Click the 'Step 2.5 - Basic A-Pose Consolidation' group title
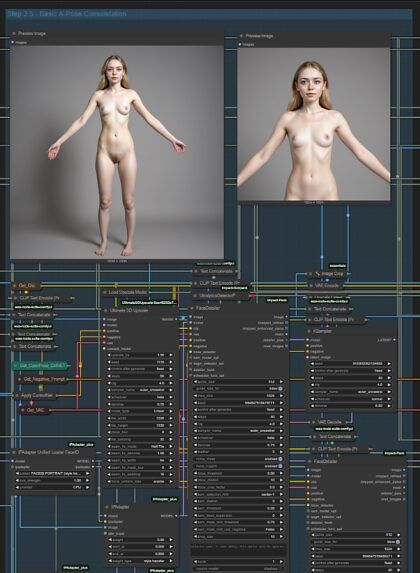 pyautogui.click(x=67, y=14)
